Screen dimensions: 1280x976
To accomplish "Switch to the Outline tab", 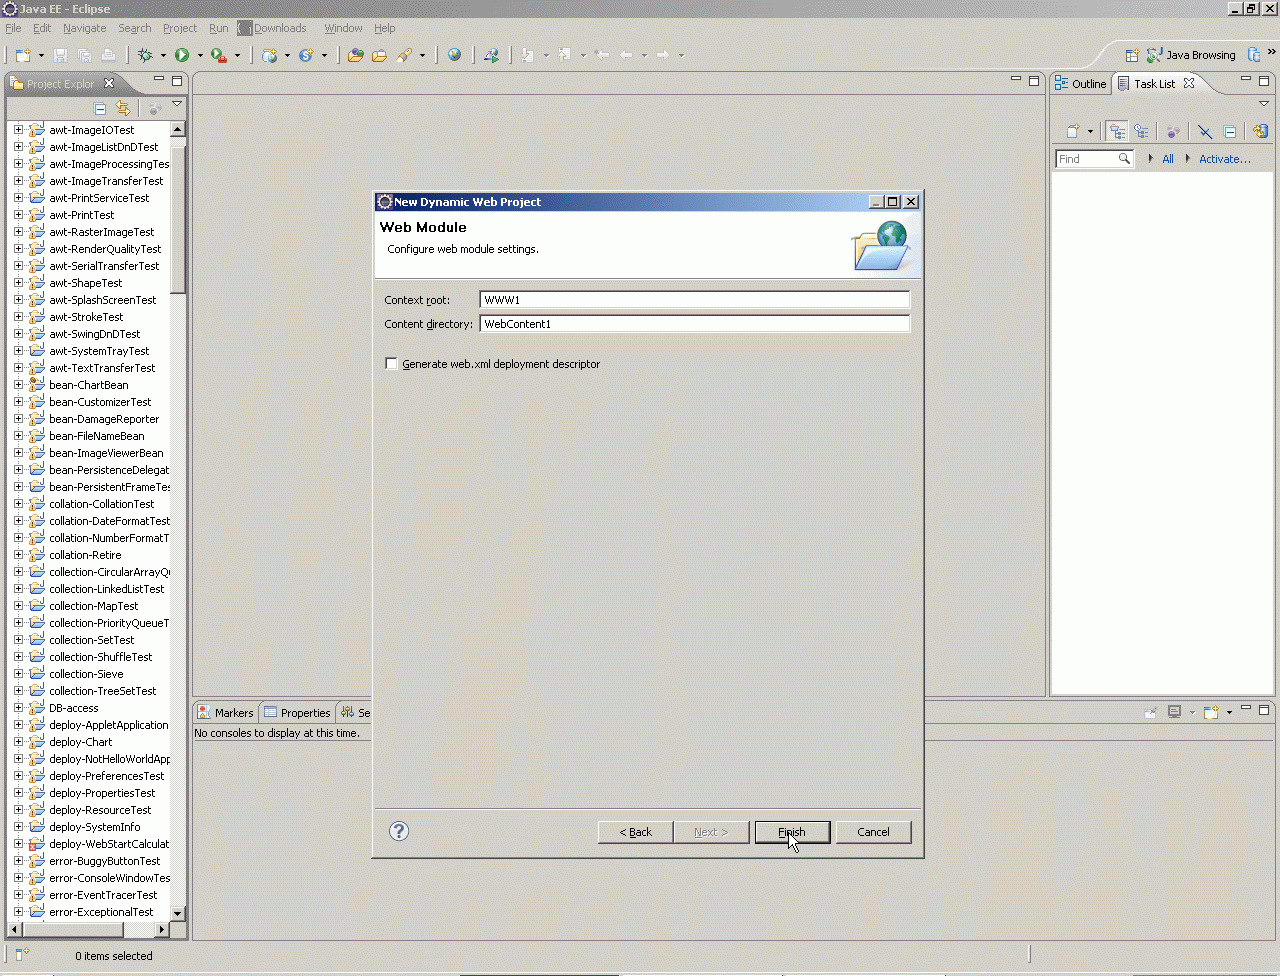I will pyautogui.click(x=1081, y=84).
